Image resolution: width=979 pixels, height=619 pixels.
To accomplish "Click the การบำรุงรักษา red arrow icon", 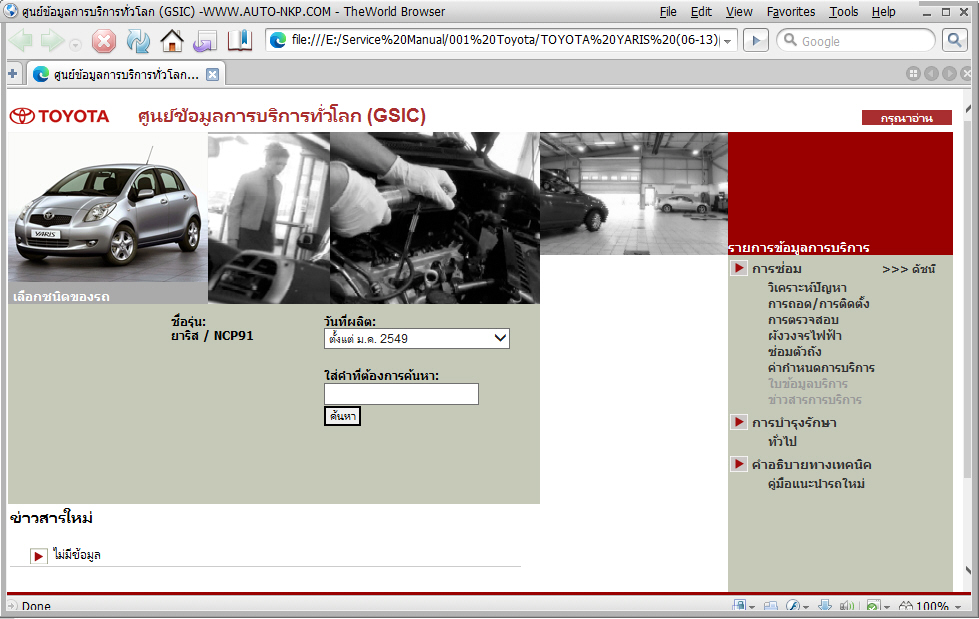I will point(739,422).
